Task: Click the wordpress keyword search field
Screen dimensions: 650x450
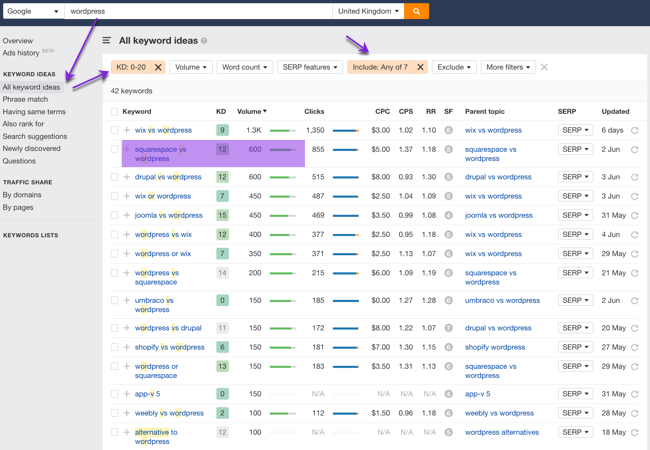Action: click(x=198, y=11)
